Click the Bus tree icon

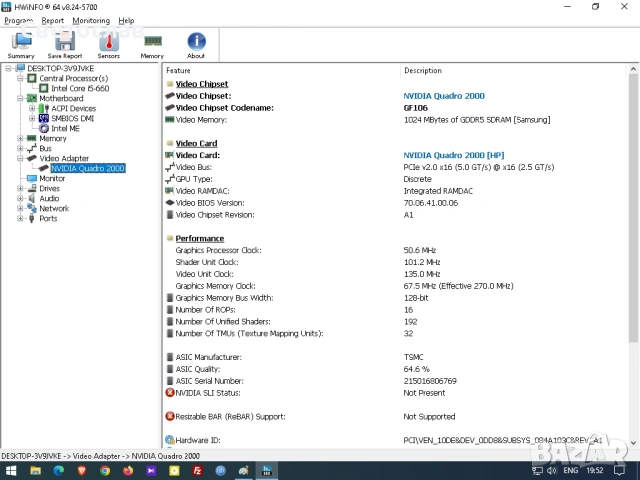[x=32, y=148]
